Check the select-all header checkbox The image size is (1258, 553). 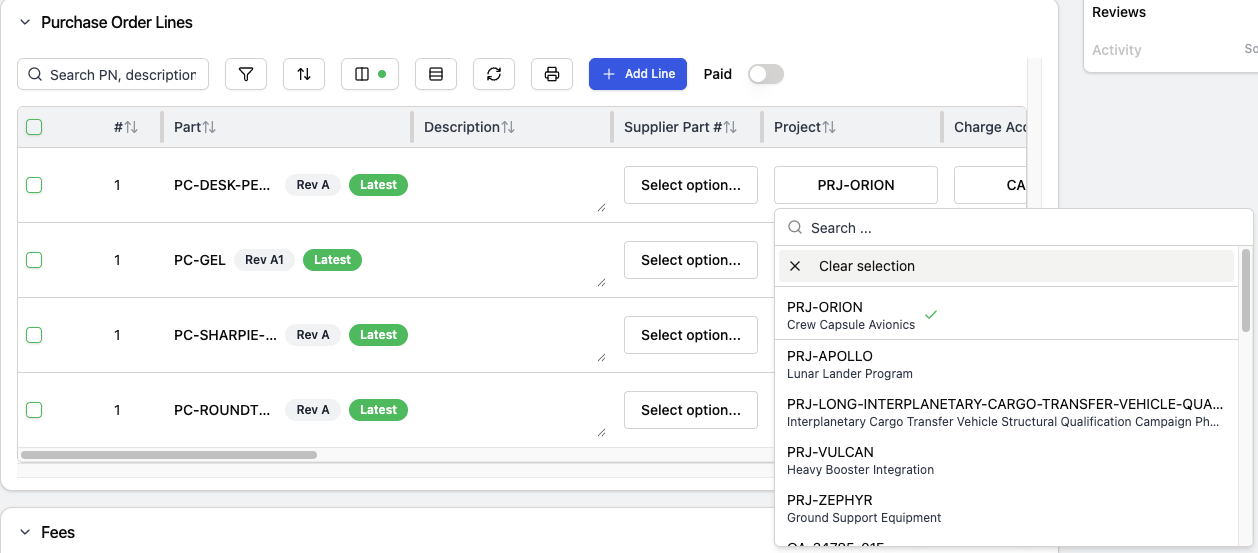pyautogui.click(x=34, y=127)
